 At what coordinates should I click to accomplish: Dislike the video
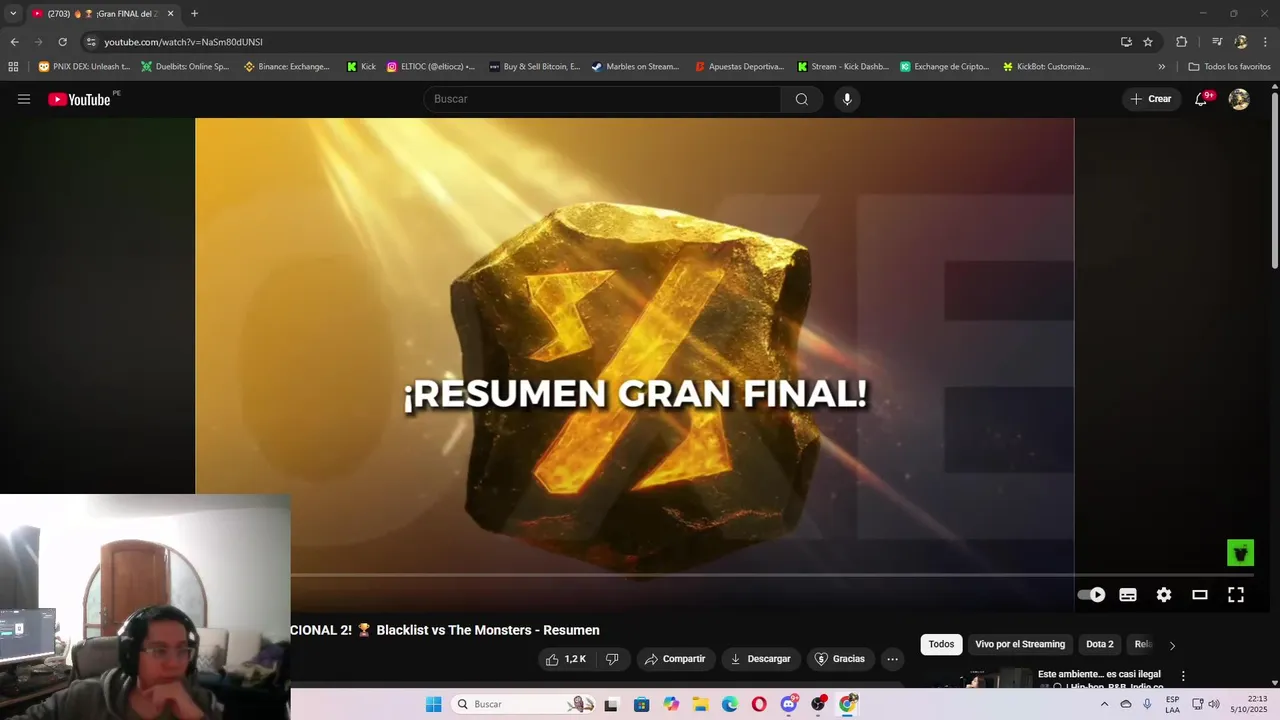tap(612, 659)
